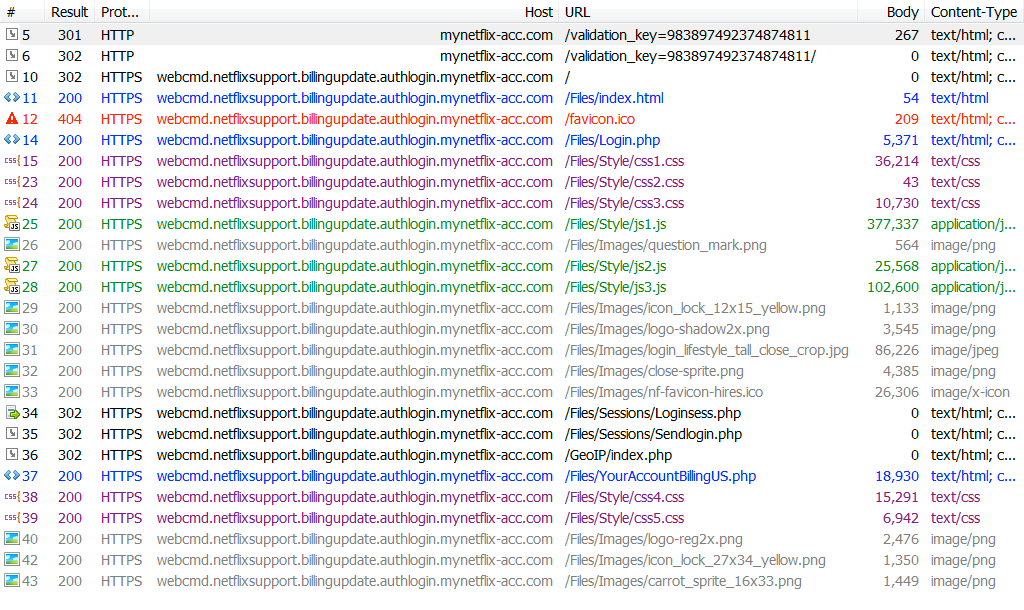Click the image icon of session 43
Screen dimensions: 1024x610
point(12,580)
